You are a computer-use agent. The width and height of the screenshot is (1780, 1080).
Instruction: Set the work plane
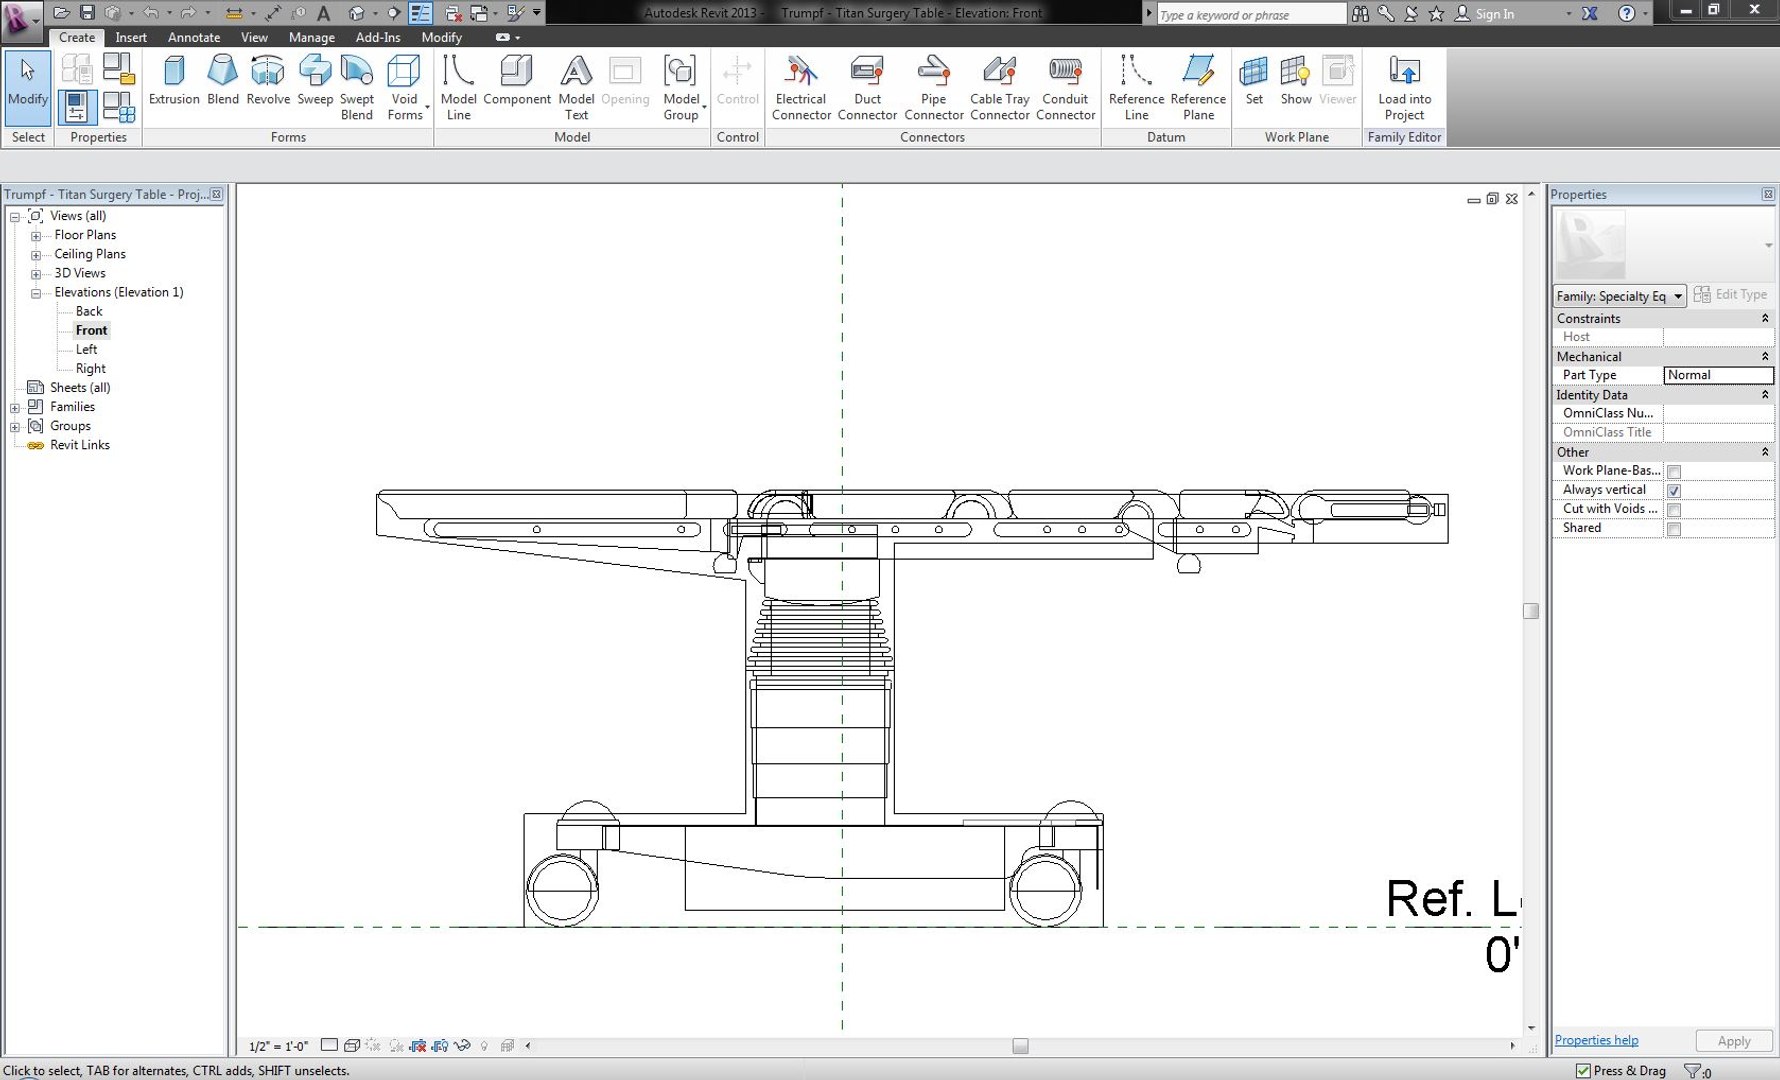1254,80
